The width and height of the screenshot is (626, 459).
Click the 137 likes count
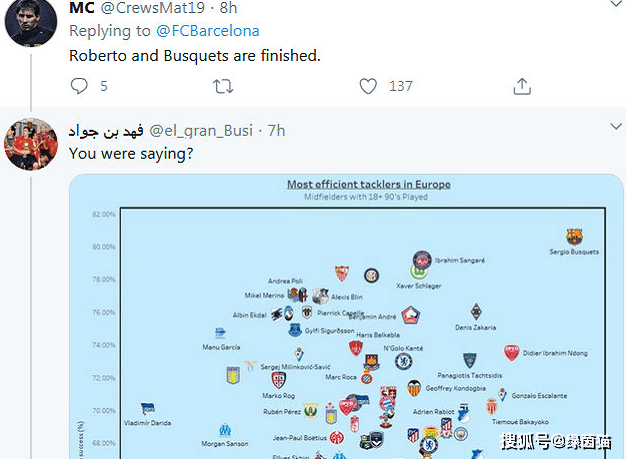(x=401, y=86)
